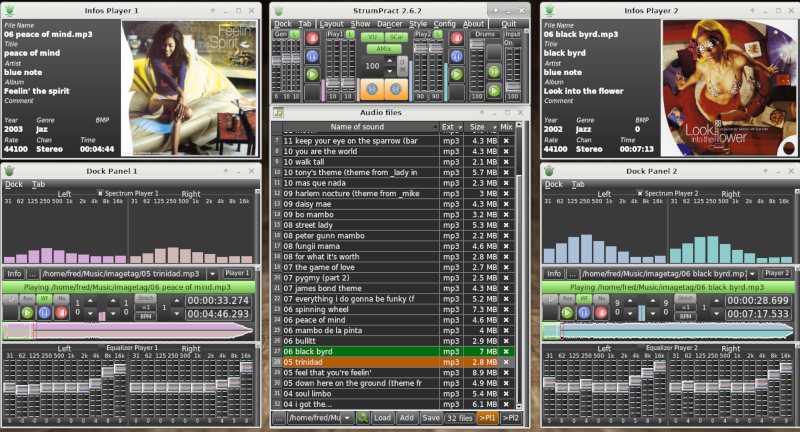Click Mix X icon for 08 street lady

(x=506, y=225)
